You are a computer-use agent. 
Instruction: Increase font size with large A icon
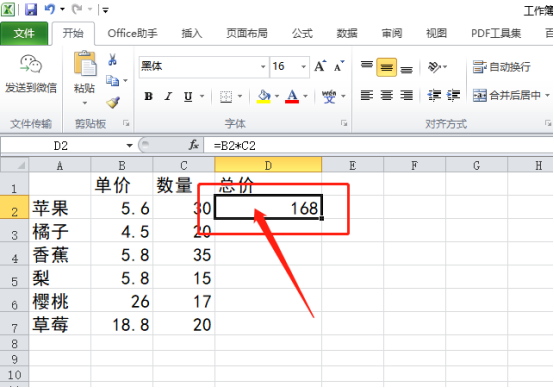coord(320,66)
